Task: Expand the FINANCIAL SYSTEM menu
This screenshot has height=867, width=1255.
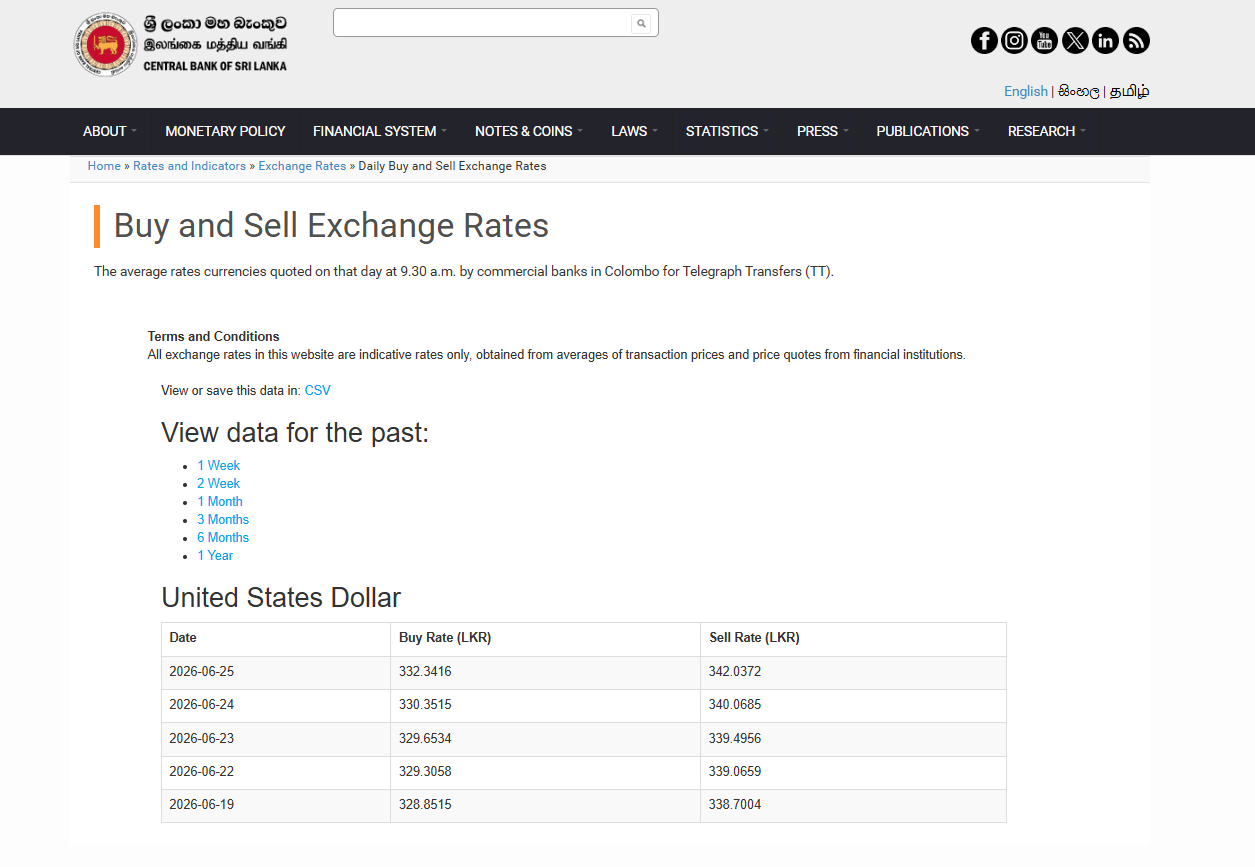Action: 380,131
